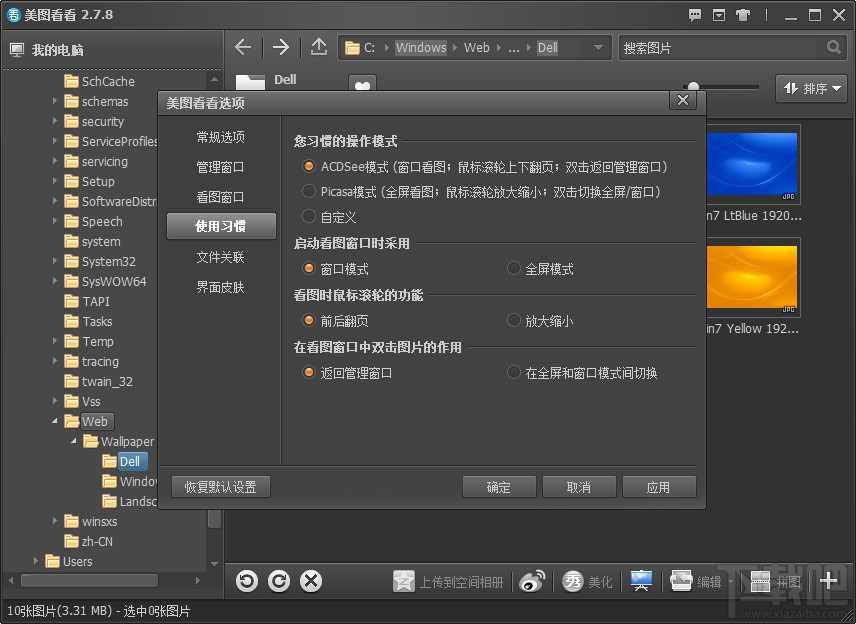Switch to 文件关联 options tab
This screenshot has height=624, width=856.
(x=220, y=257)
